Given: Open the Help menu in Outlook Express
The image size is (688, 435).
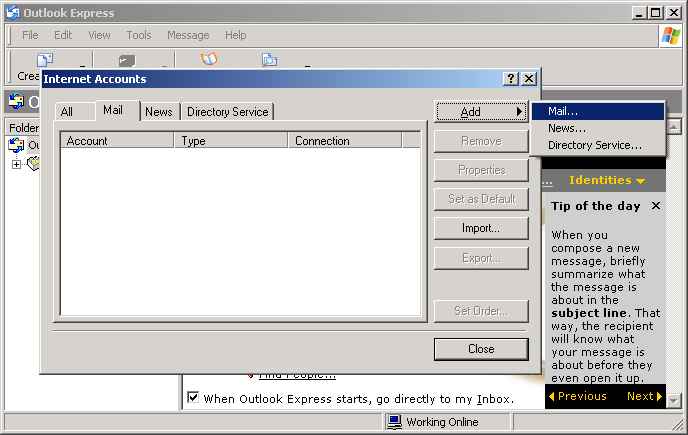Looking at the screenshot, I should (x=236, y=35).
